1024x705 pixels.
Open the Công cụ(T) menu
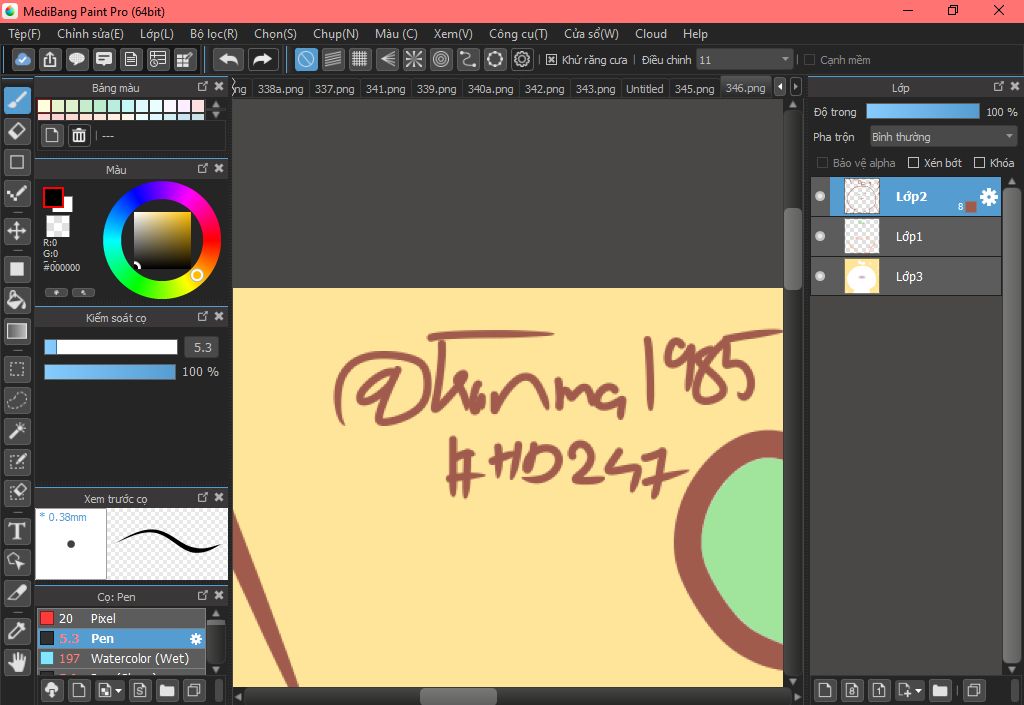(x=518, y=33)
